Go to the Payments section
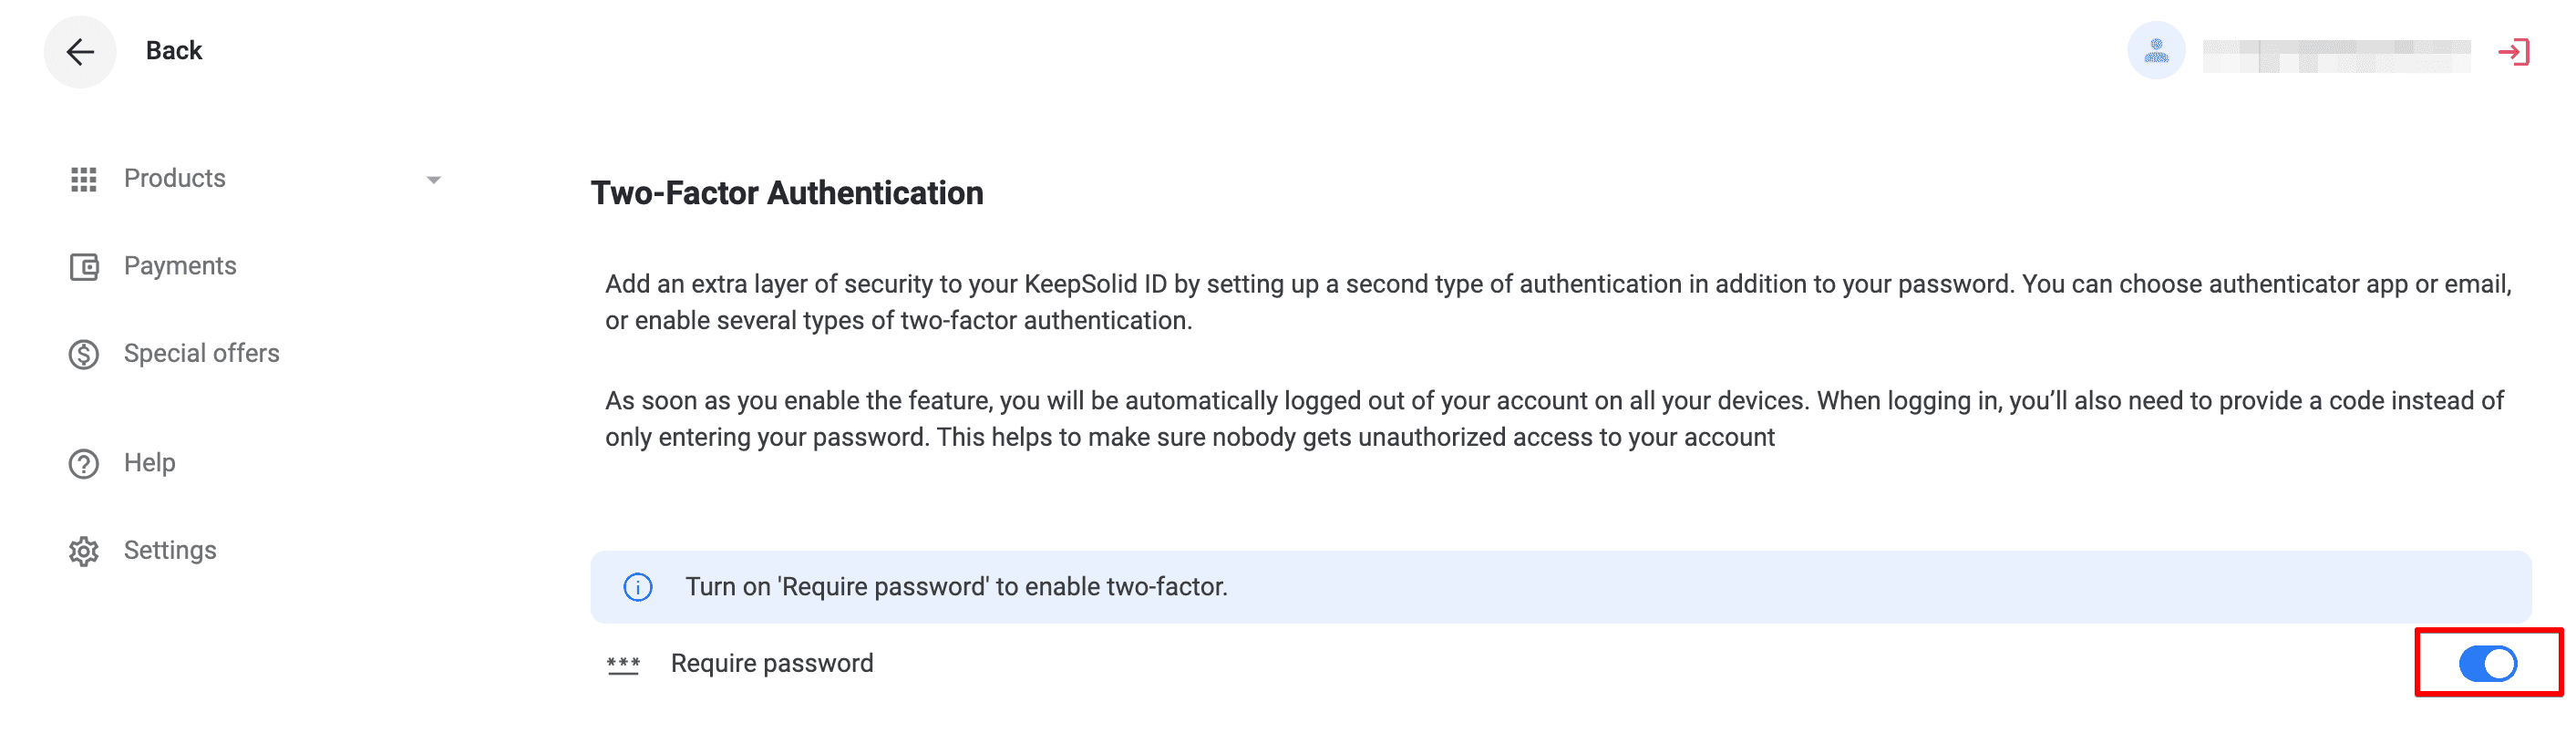Viewport: 2576px width, 733px height. (180, 266)
